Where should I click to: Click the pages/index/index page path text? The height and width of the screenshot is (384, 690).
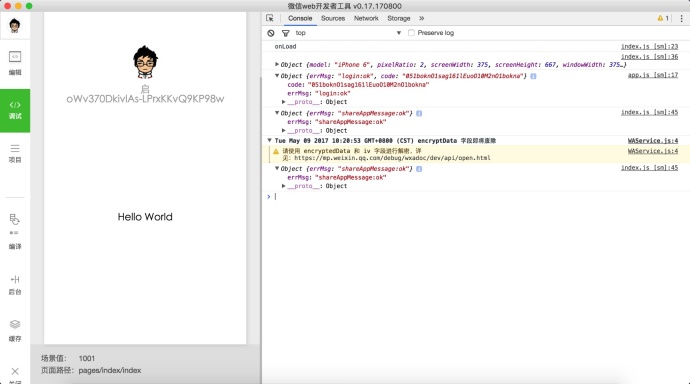click(110, 370)
